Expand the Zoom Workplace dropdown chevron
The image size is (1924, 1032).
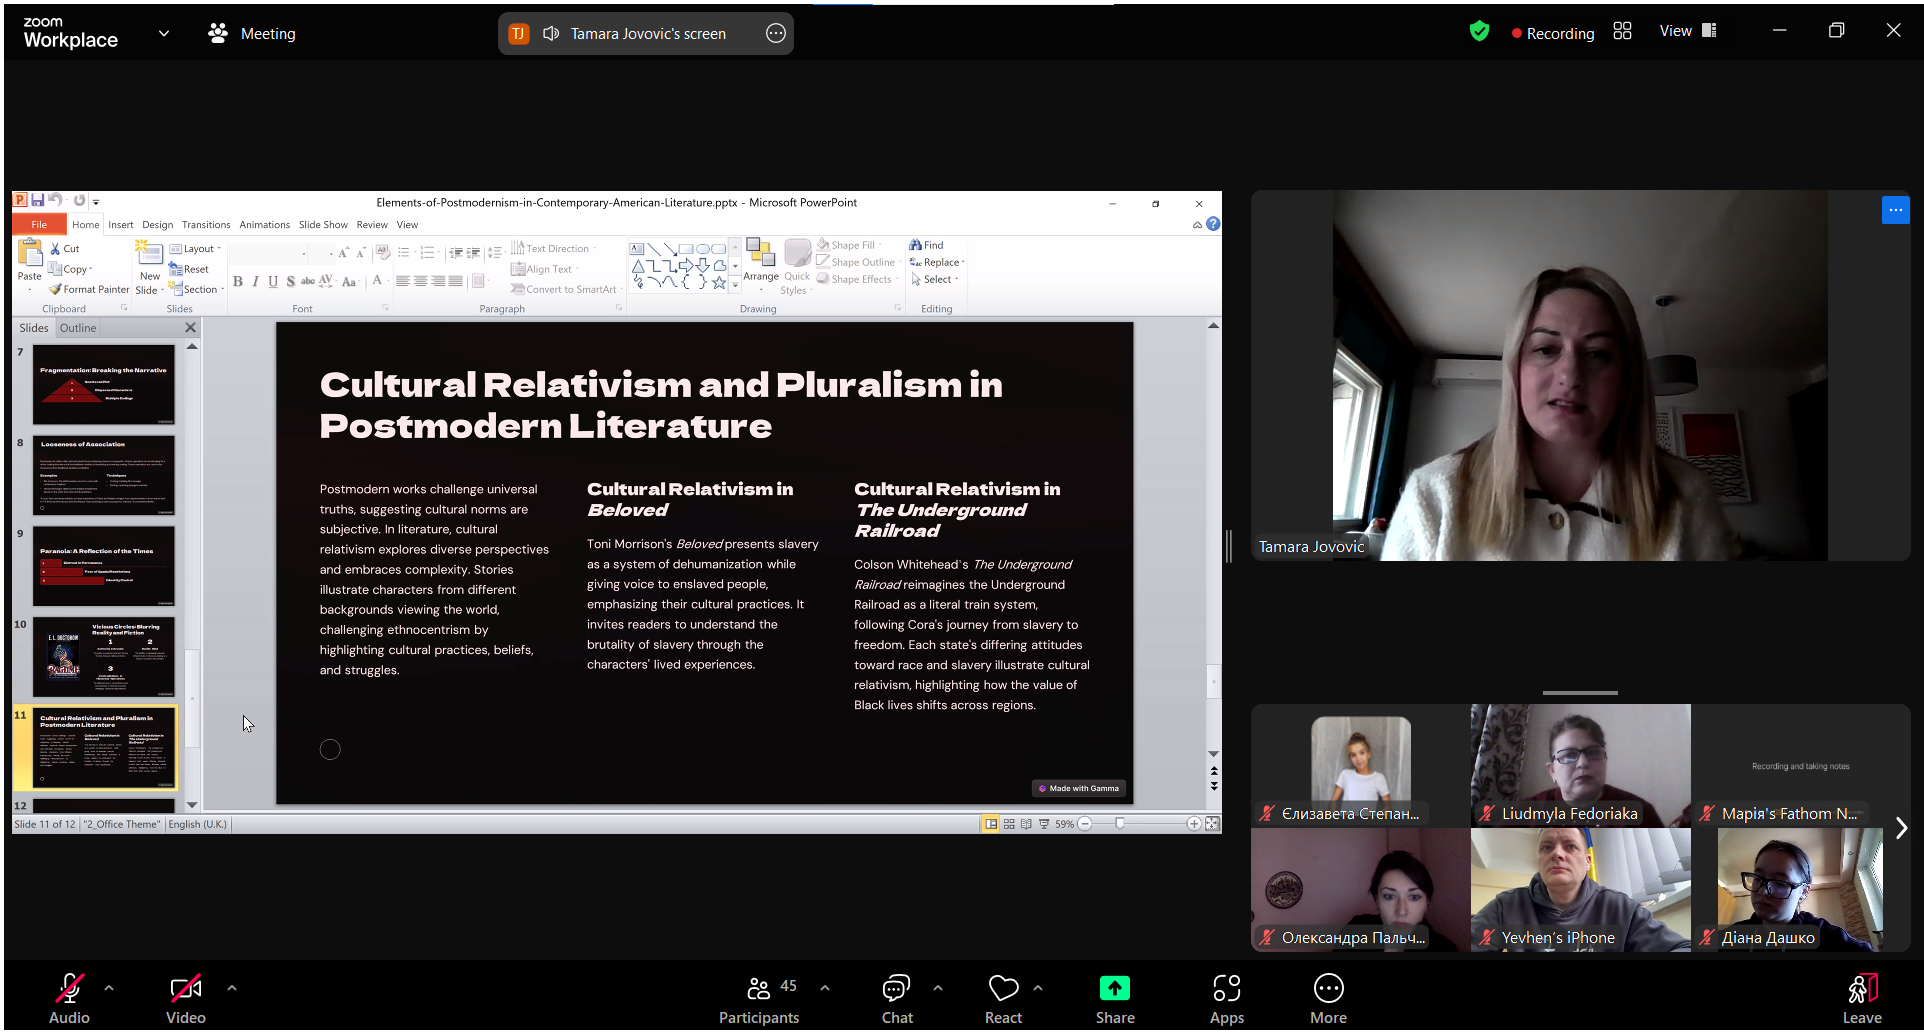[164, 33]
